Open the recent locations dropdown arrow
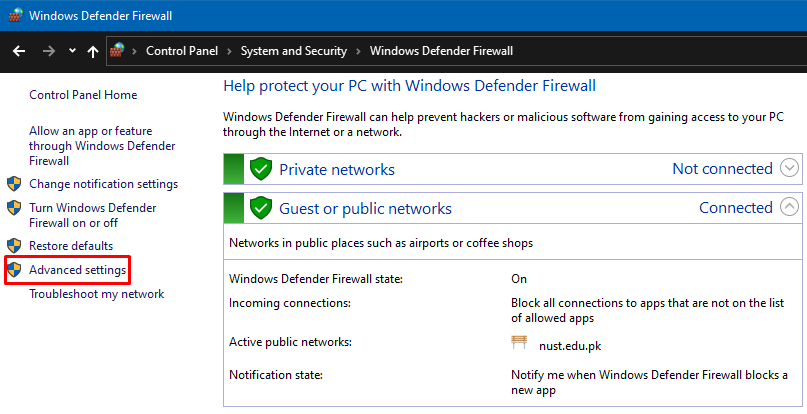The height and width of the screenshot is (414, 807). coord(72,51)
